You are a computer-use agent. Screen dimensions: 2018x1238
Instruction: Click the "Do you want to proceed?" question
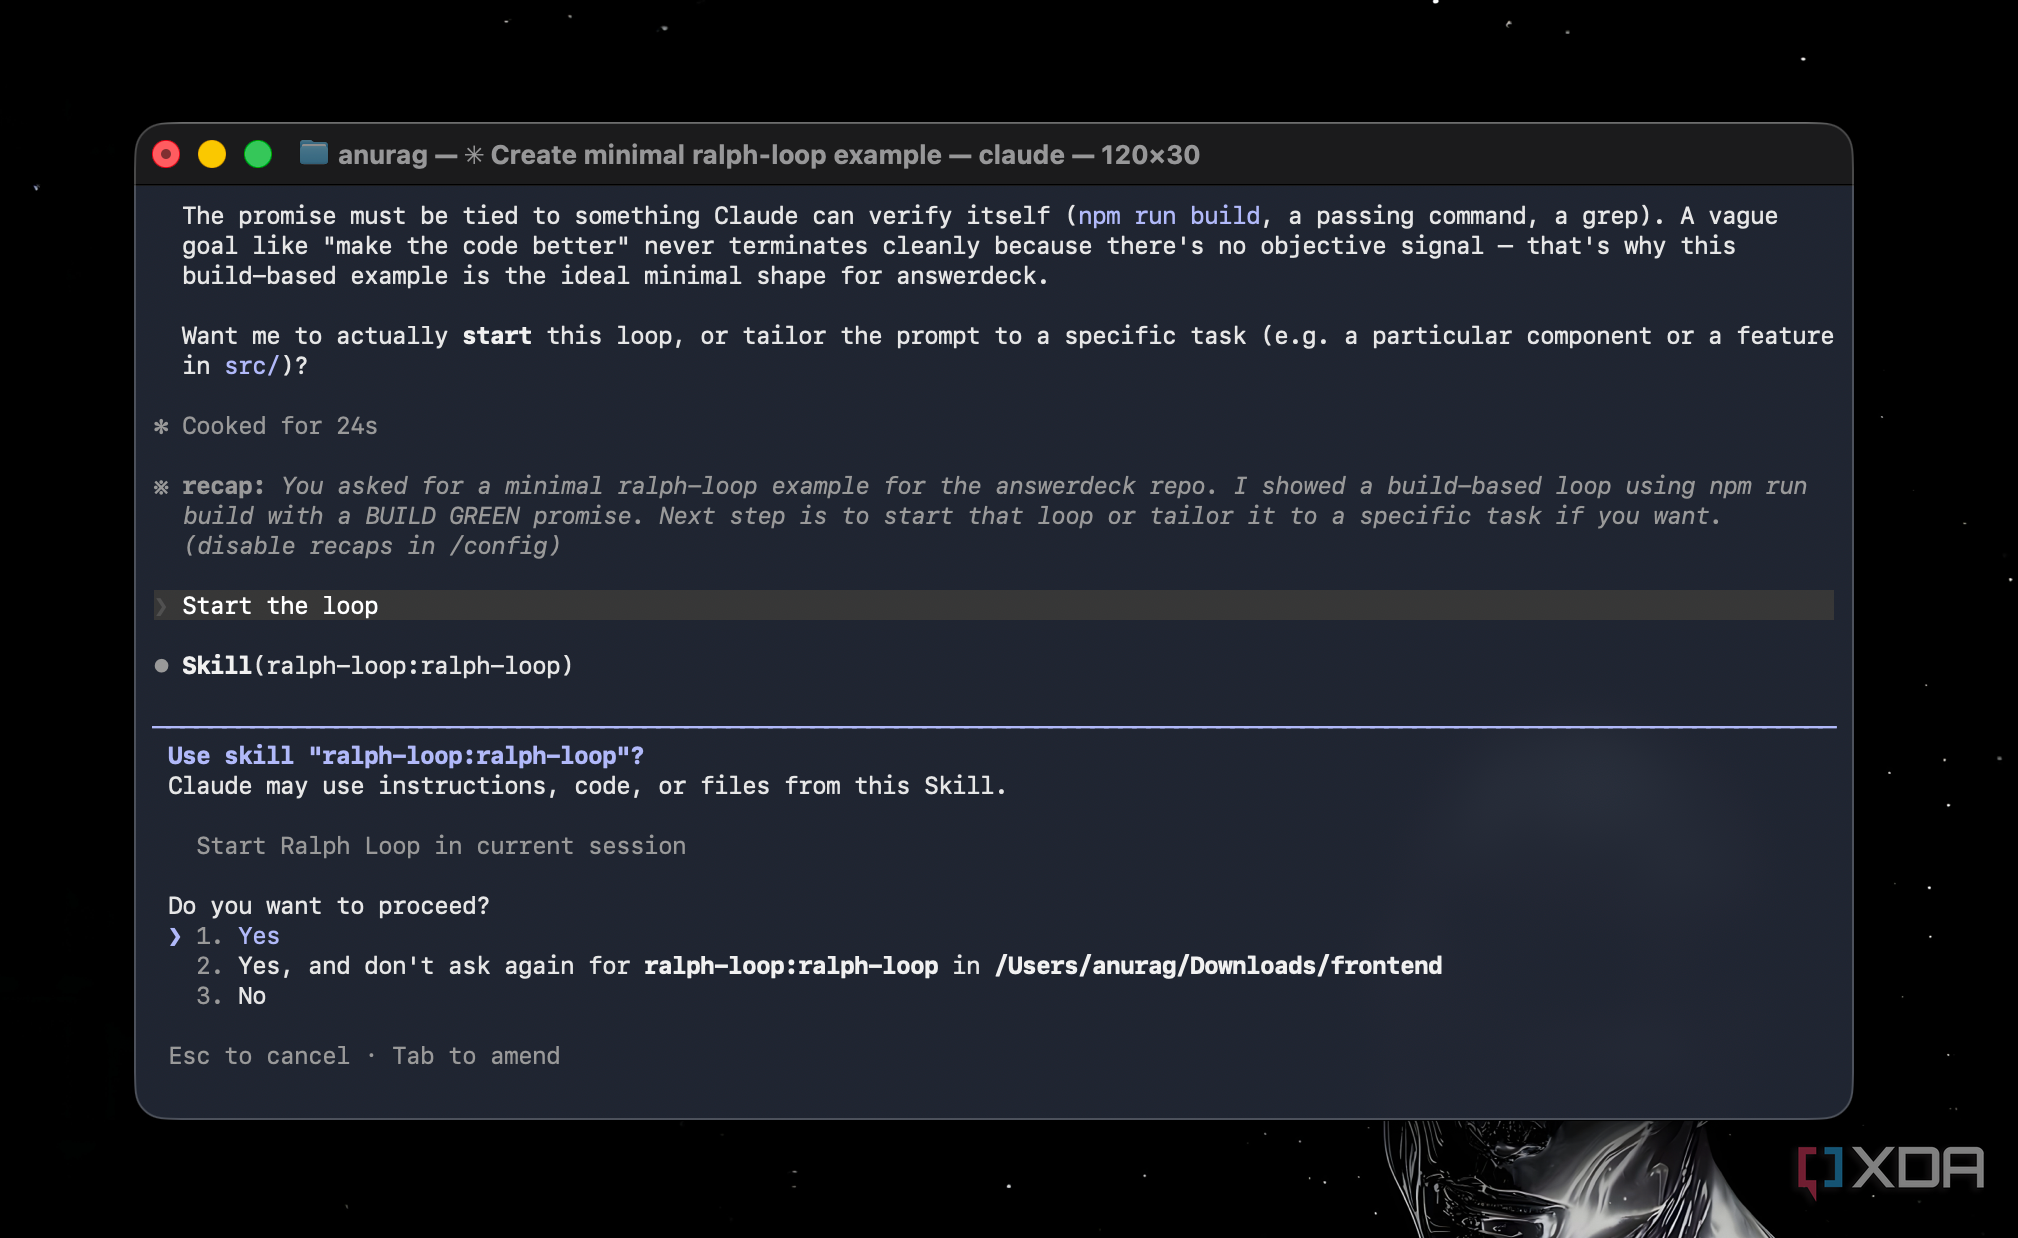329,906
